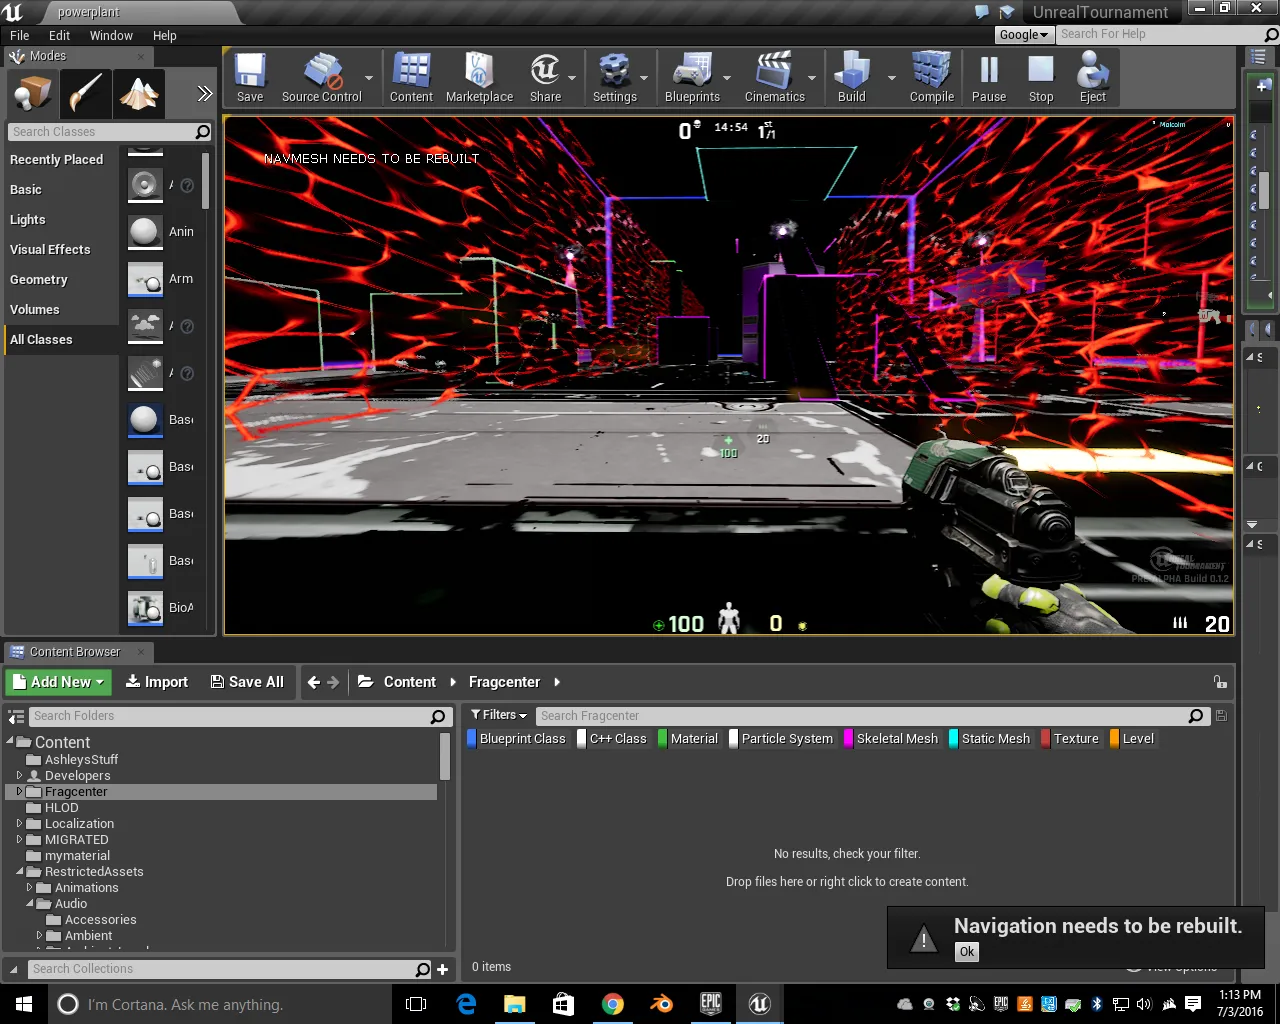Click the Share toolbar icon
The height and width of the screenshot is (1024, 1280).
[x=545, y=78]
